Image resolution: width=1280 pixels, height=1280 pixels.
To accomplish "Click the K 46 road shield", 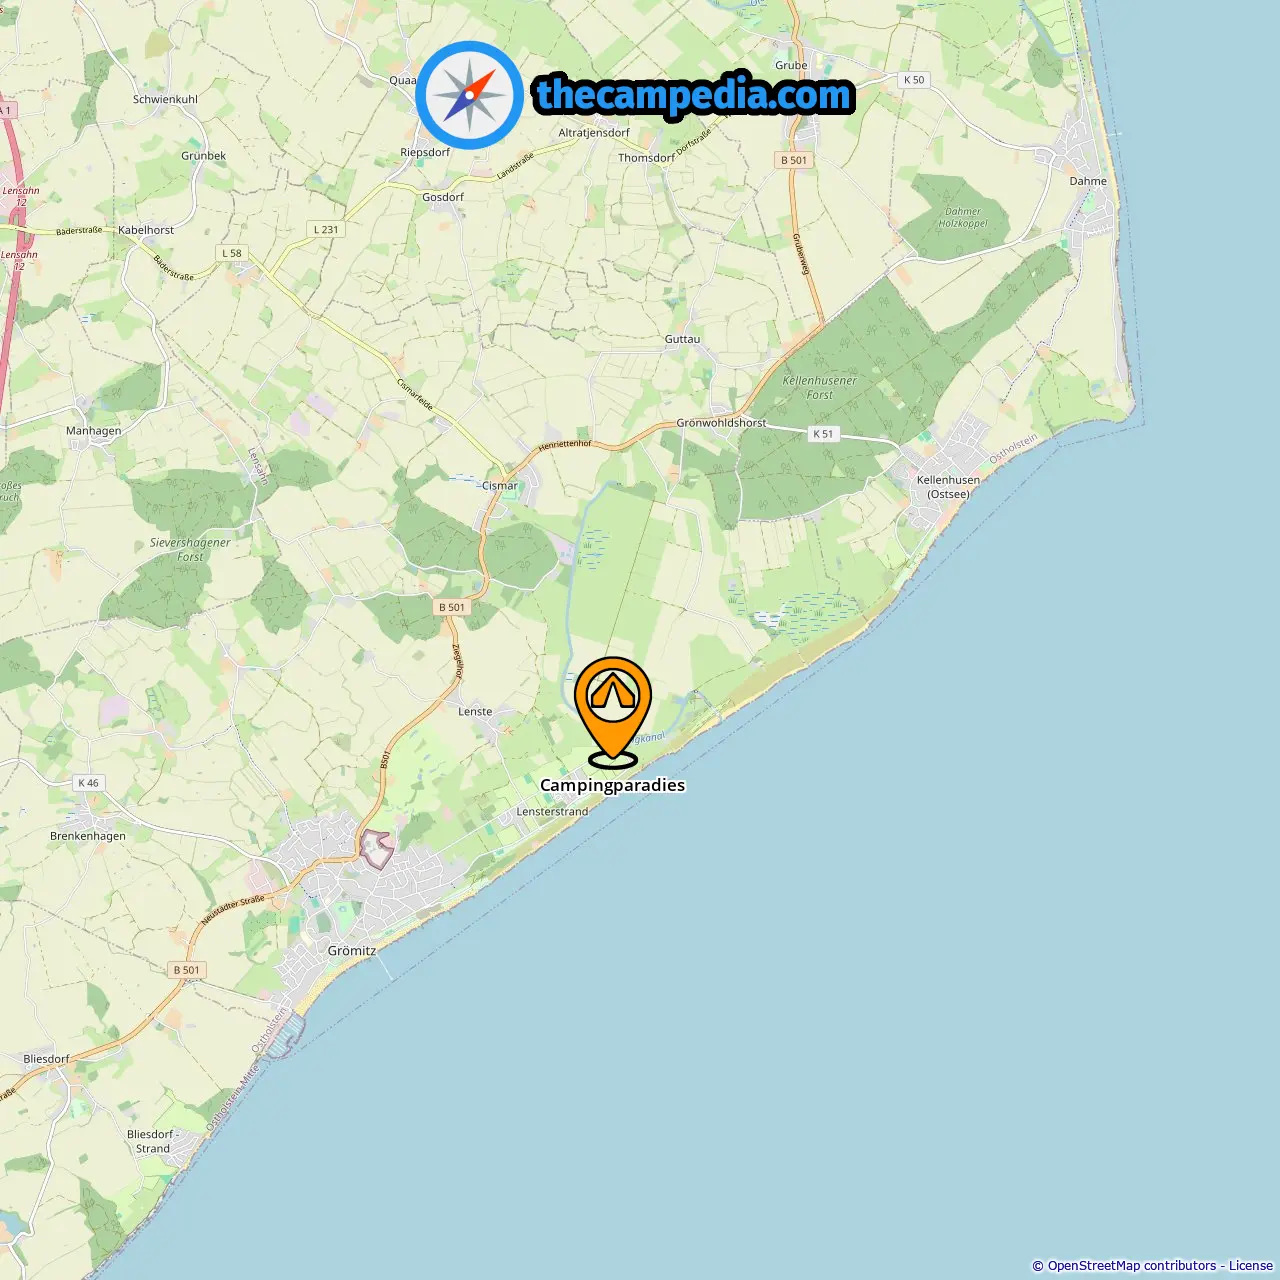I will [x=89, y=783].
